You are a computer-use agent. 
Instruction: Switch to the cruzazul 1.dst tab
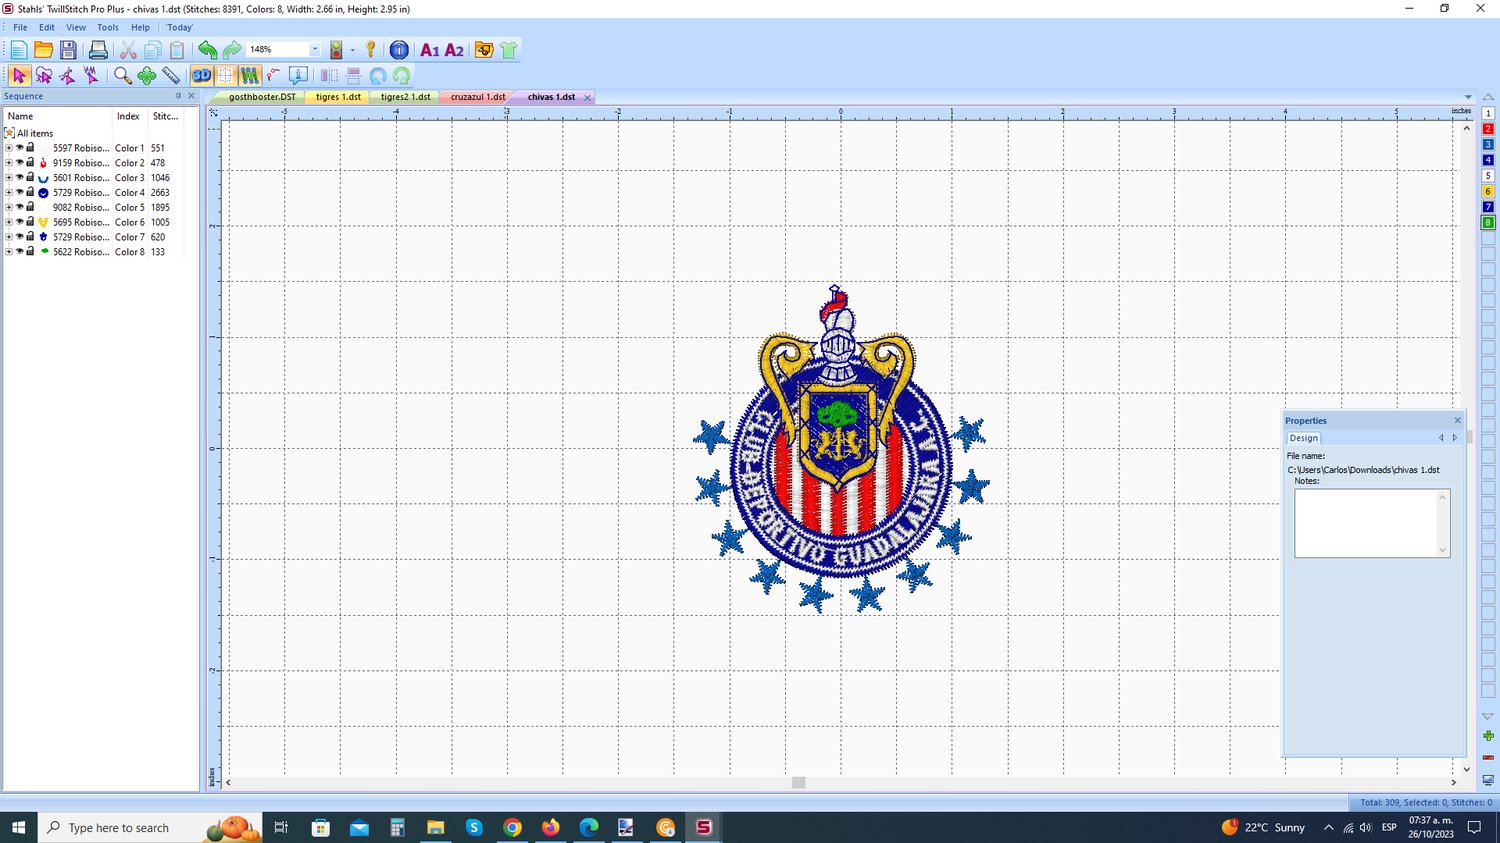(477, 97)
